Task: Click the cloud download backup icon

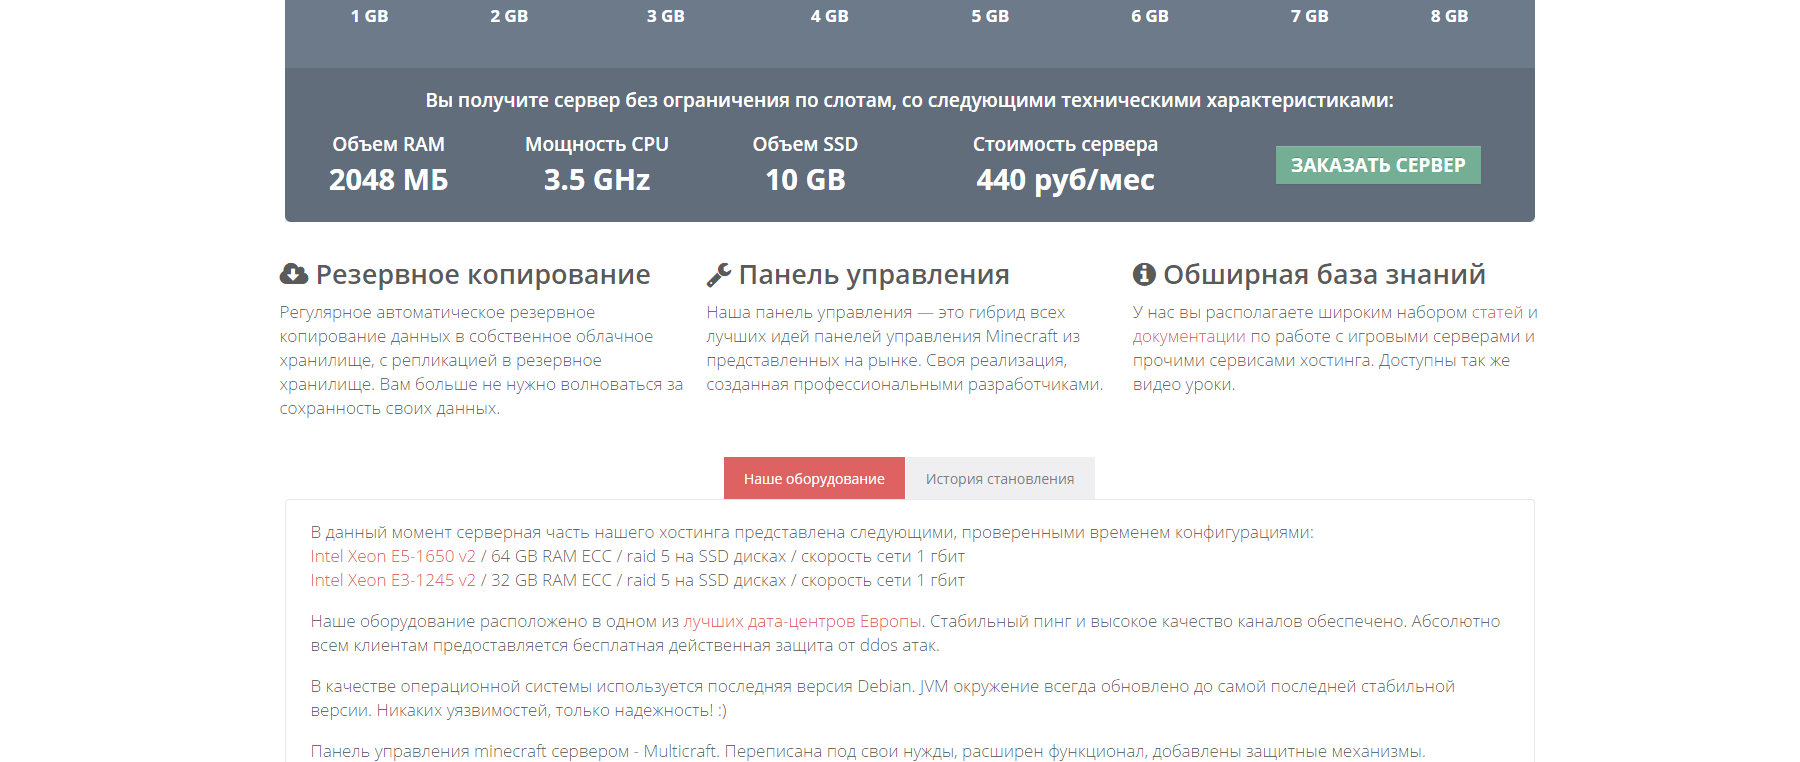Action: click(x=294, y=274)
